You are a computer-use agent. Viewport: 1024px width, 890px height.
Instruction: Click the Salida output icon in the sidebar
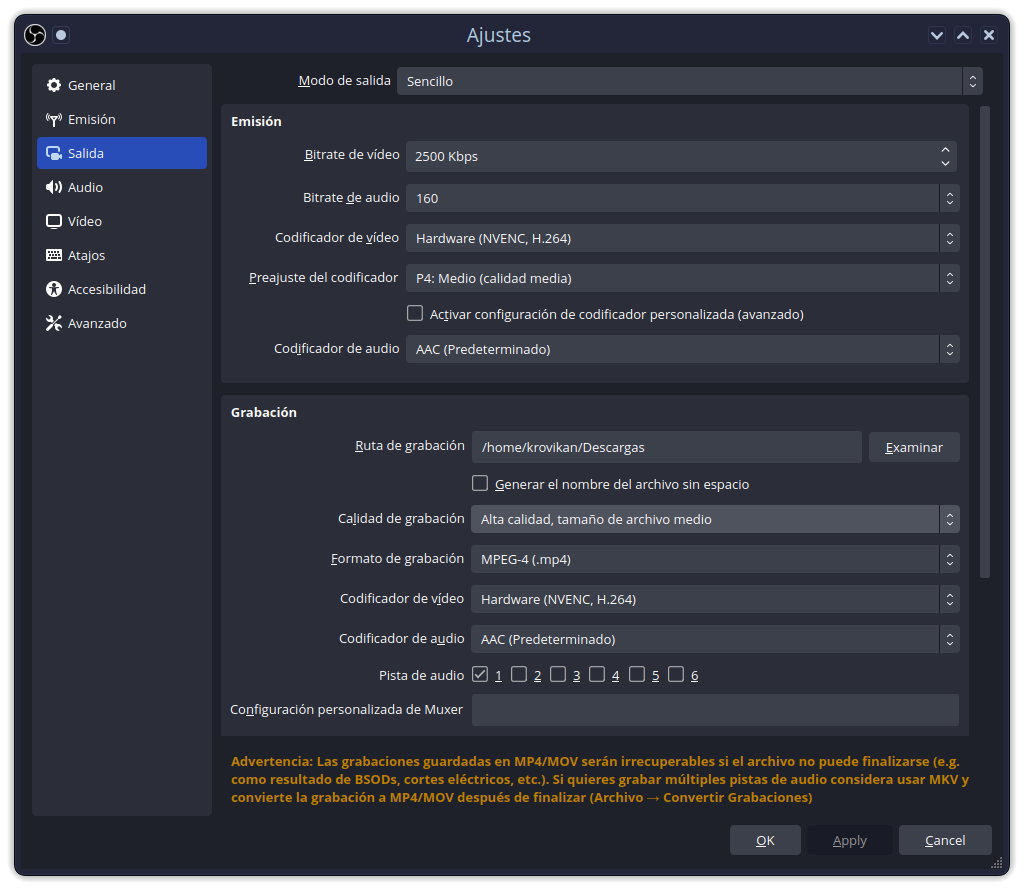tap(53, 153)
